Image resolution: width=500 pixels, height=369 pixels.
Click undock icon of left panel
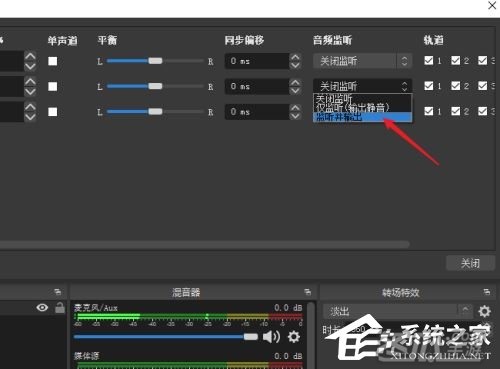tap(57, 292)
